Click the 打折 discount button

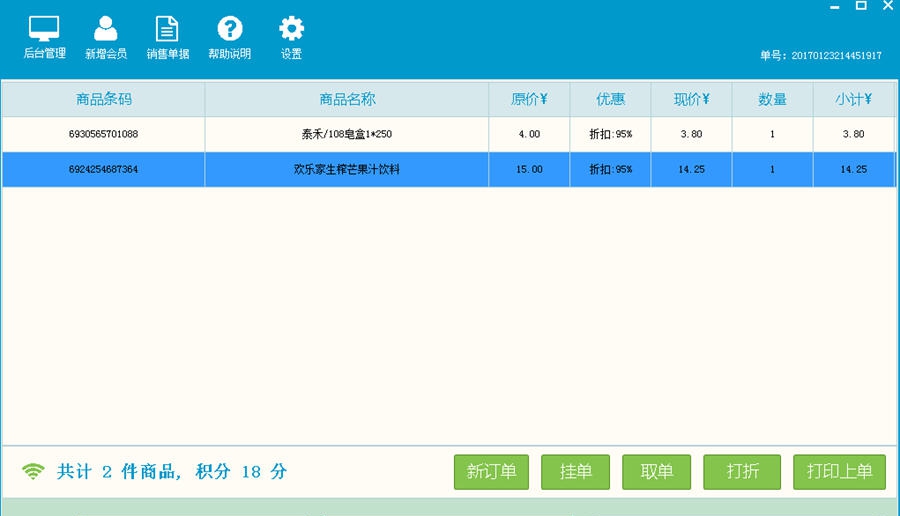[742, 472]
